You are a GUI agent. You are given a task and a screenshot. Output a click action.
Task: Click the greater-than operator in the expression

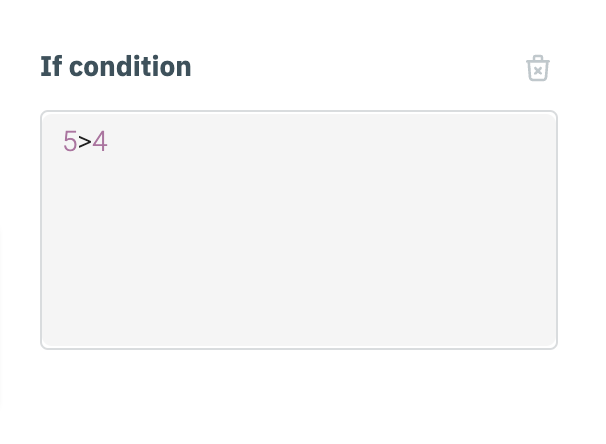[x=85, y=142]
